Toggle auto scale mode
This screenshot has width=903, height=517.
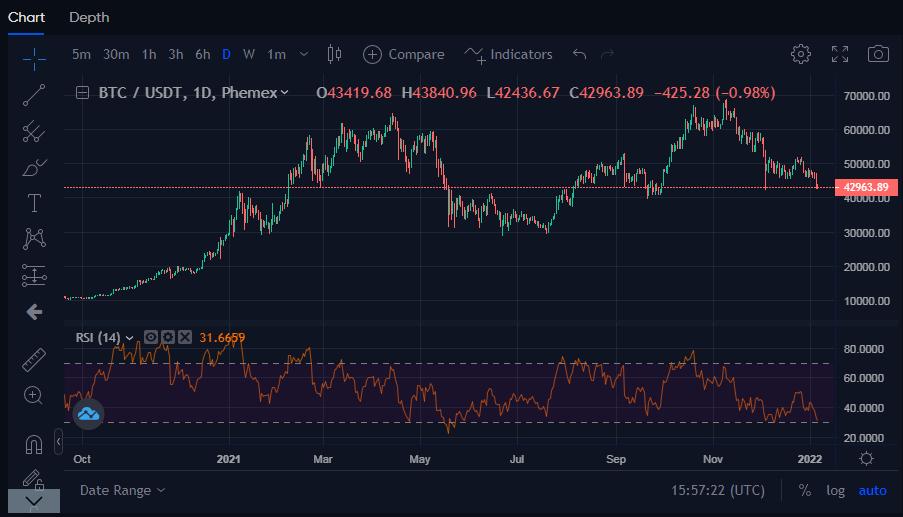click(872, 491)
